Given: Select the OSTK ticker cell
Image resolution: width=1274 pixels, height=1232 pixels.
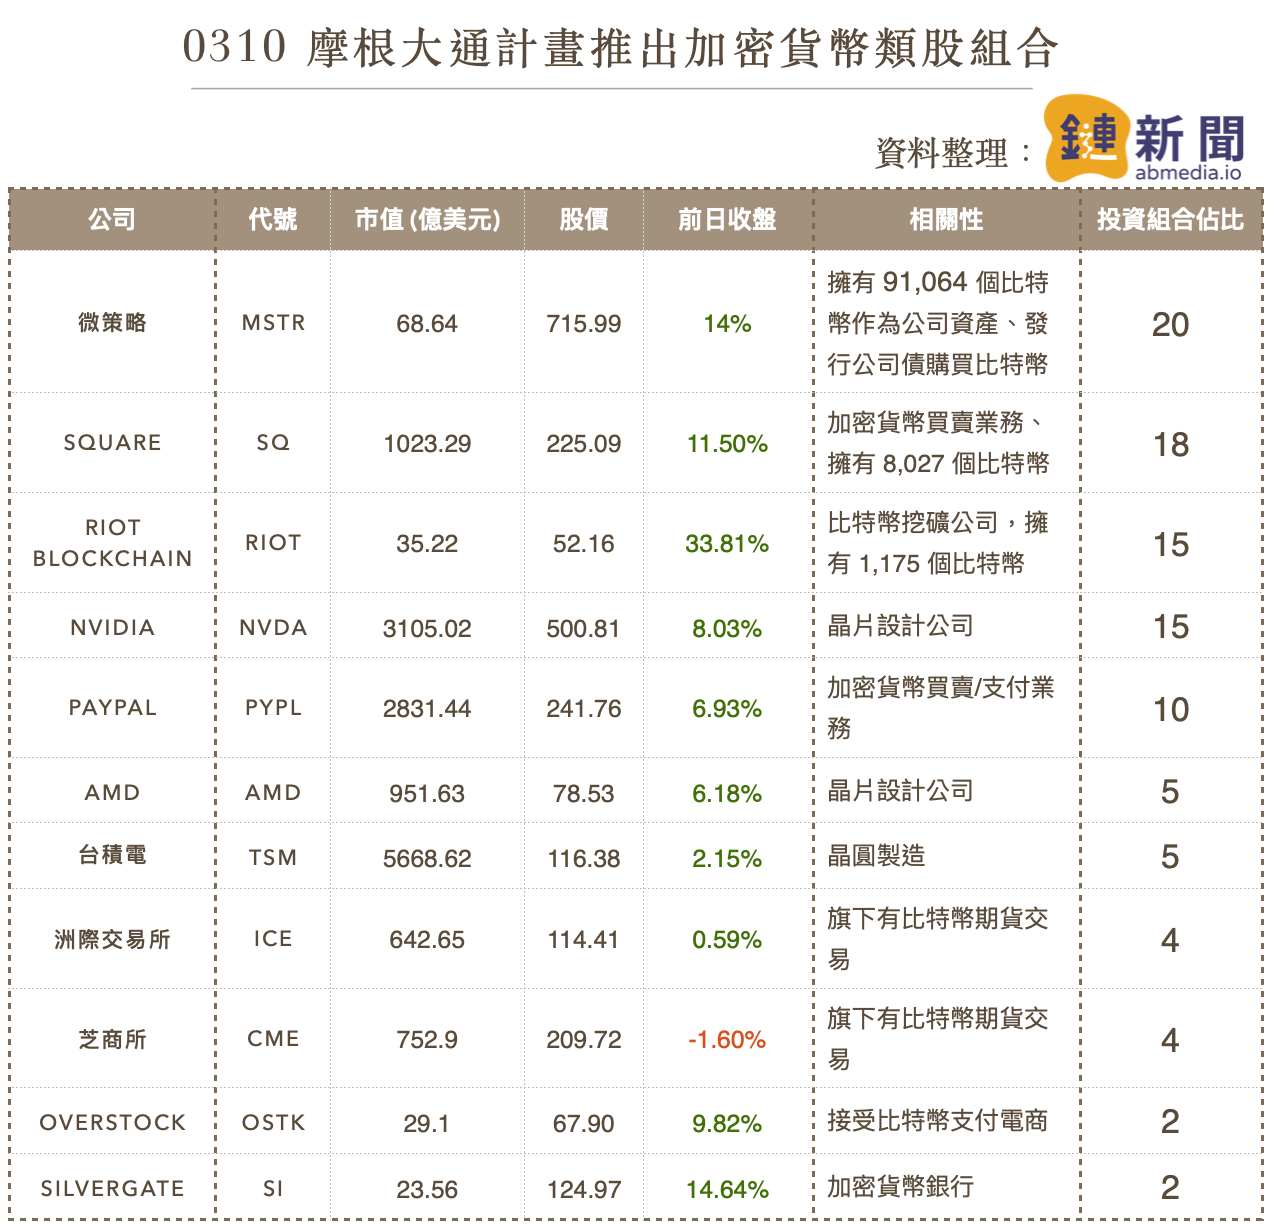Looking at the screenshot, I should click(x=273, y=1122).
